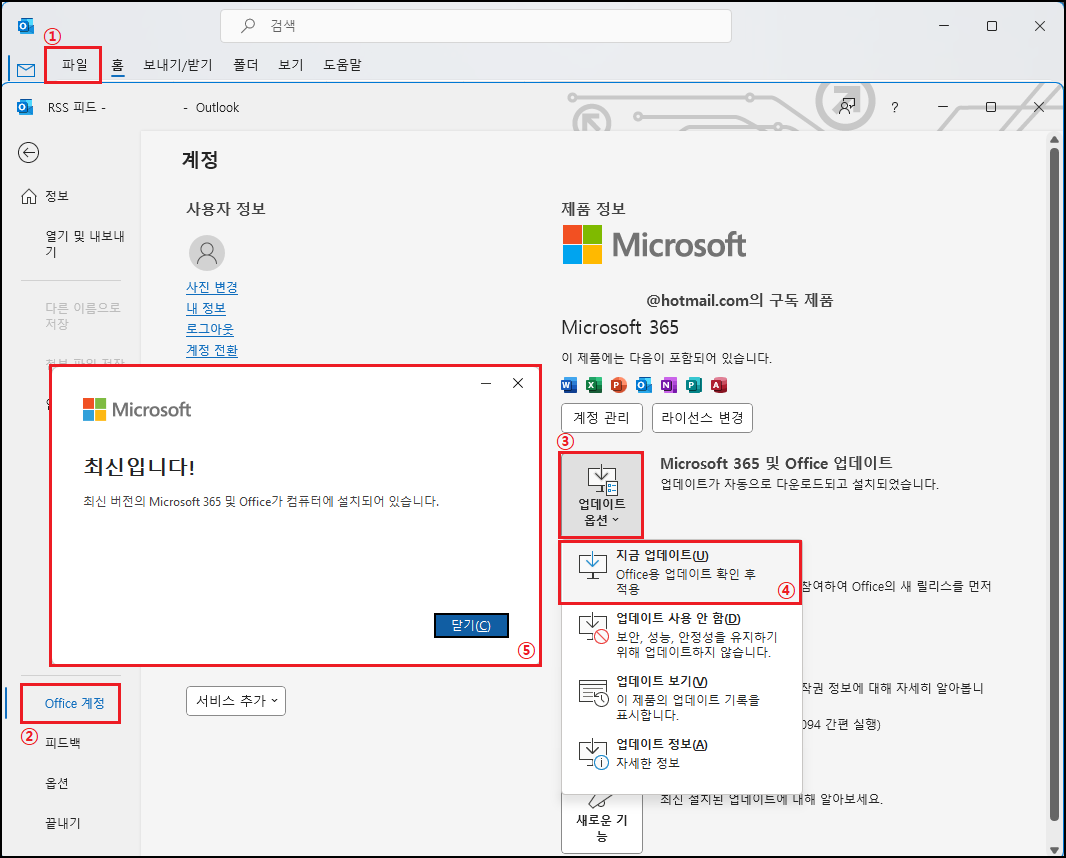
Task: Switch to the 홈 ribbon tab
Action: point(118,65)
